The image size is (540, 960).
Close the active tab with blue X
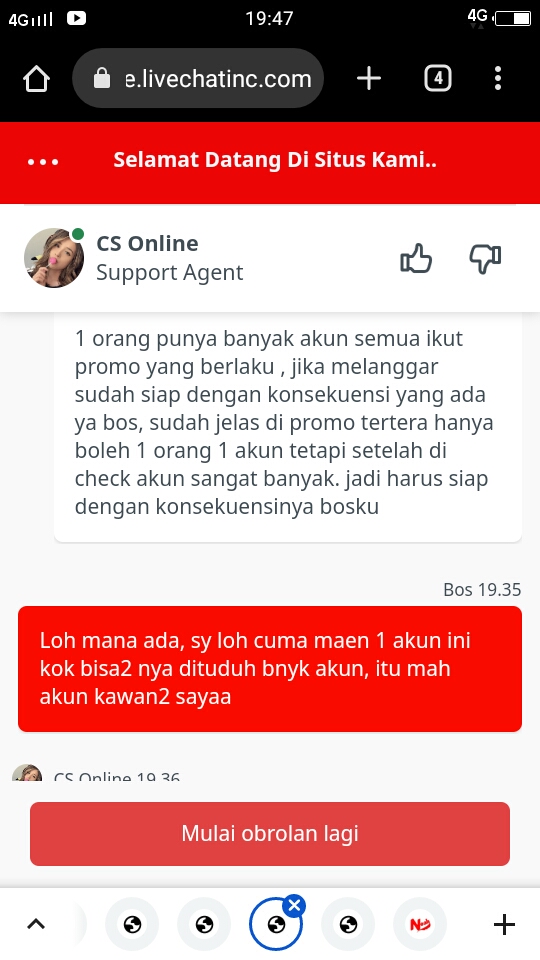click(294, 905)
